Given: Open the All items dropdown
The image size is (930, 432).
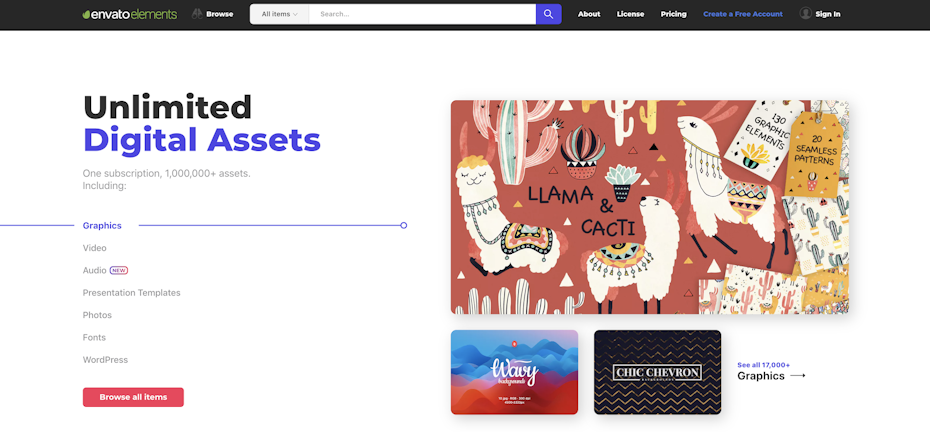Looking at the screenshot, I should click(x=279, y=14).
